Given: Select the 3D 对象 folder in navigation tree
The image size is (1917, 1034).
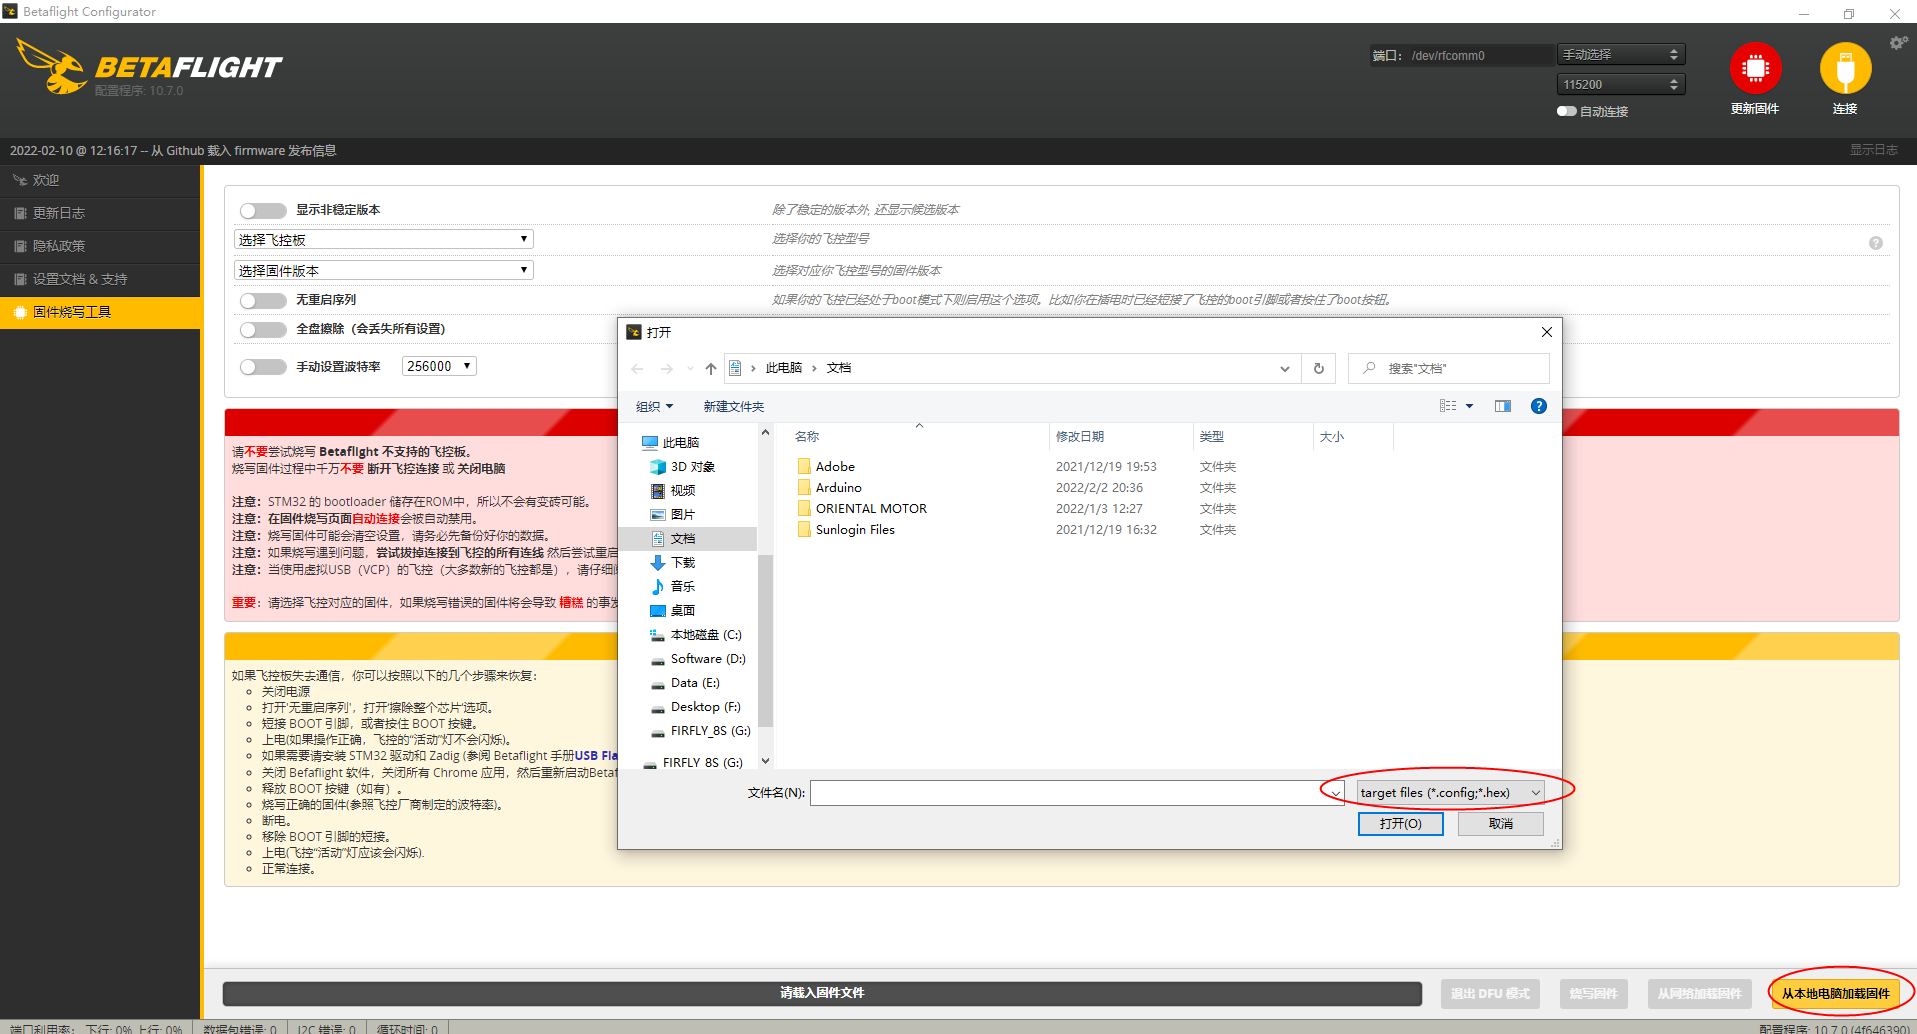Looking at the screenshot, I should (692, 467).
